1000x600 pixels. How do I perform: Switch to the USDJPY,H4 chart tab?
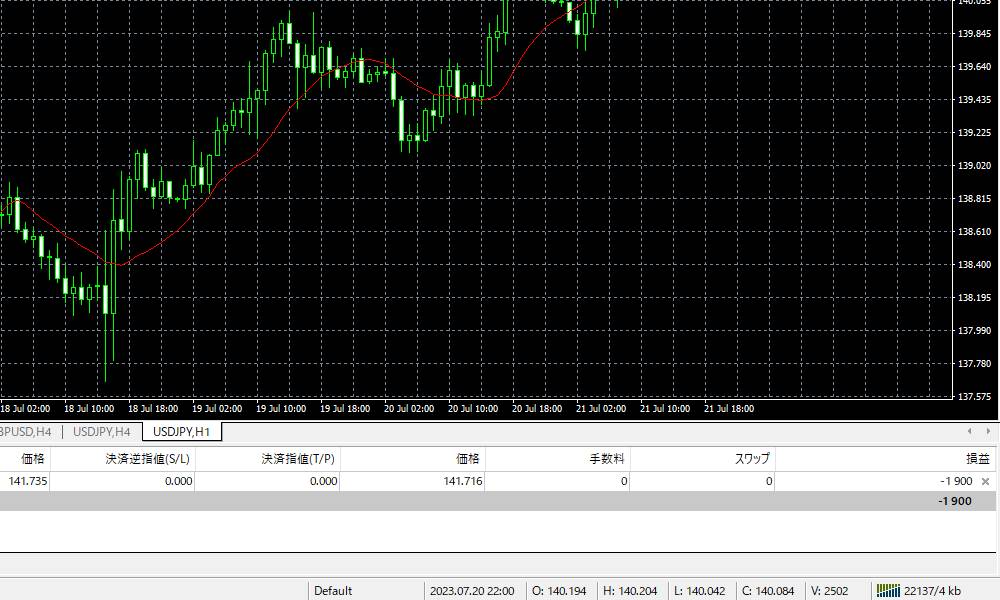pos(102,432)
